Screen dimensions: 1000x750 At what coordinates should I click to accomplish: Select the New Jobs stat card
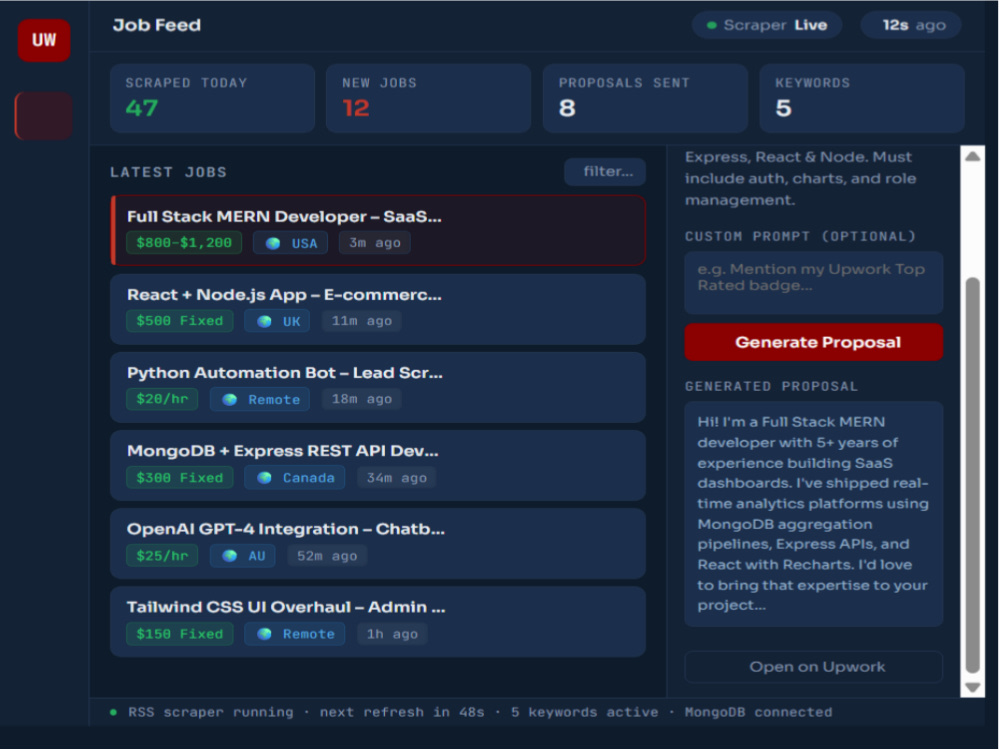click(x=429, y=98)
